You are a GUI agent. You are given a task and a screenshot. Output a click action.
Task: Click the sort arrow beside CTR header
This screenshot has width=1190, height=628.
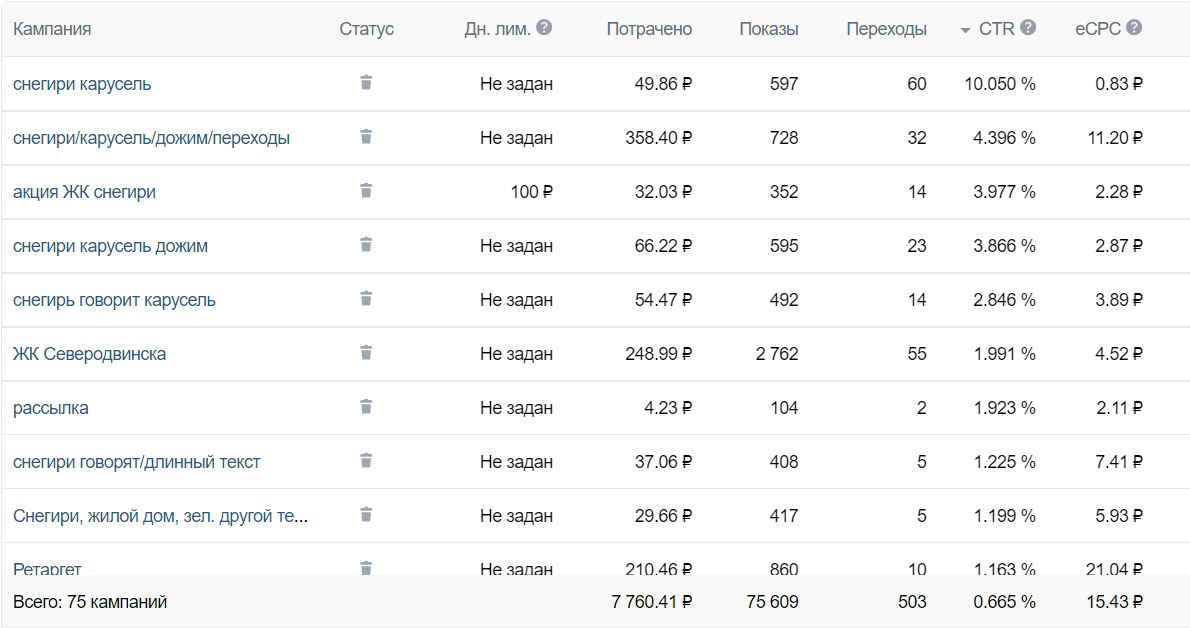(965, 30)
